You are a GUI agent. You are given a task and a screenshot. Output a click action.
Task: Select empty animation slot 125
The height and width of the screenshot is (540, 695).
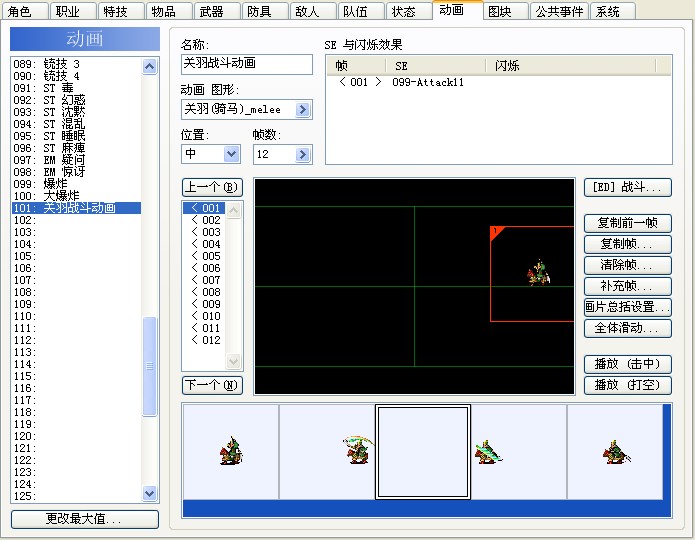[x=76, y=496]
